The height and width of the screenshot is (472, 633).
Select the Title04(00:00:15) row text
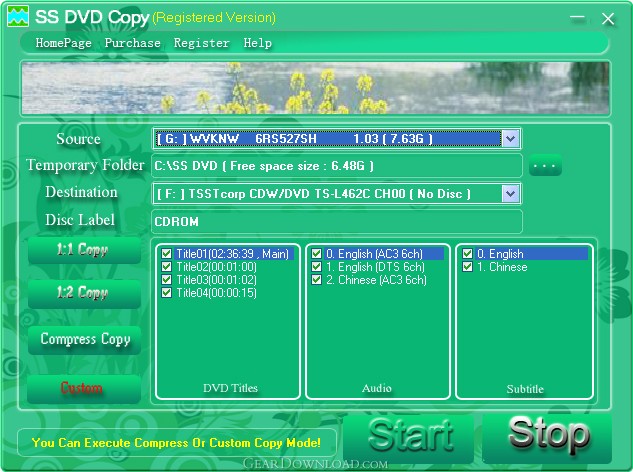click(x=216, y=292)
